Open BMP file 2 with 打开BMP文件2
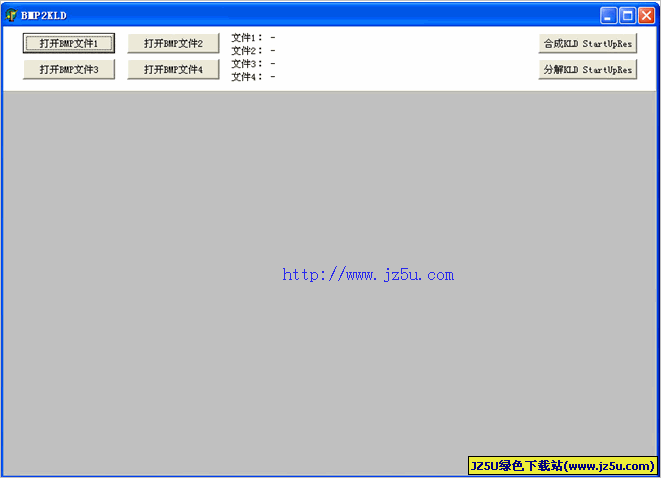The height and width of the screenshot is (478, 661). point(173,43)
